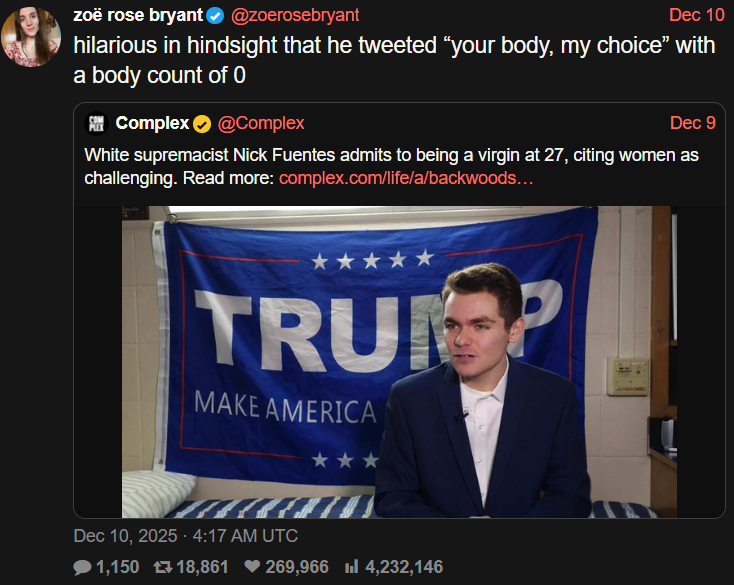Click the Dec 10 date link

[697, 15]
